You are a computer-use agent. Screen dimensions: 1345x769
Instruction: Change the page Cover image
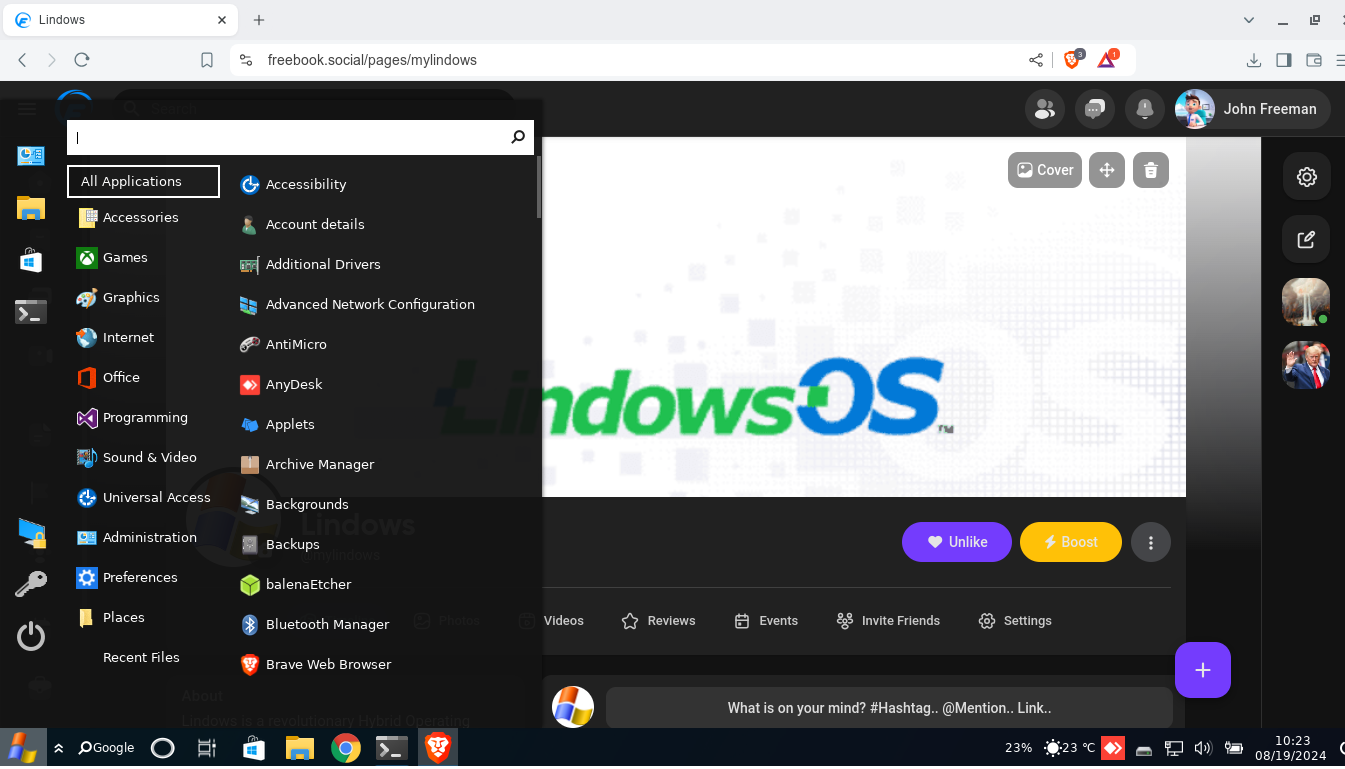tap(1045, 170)
